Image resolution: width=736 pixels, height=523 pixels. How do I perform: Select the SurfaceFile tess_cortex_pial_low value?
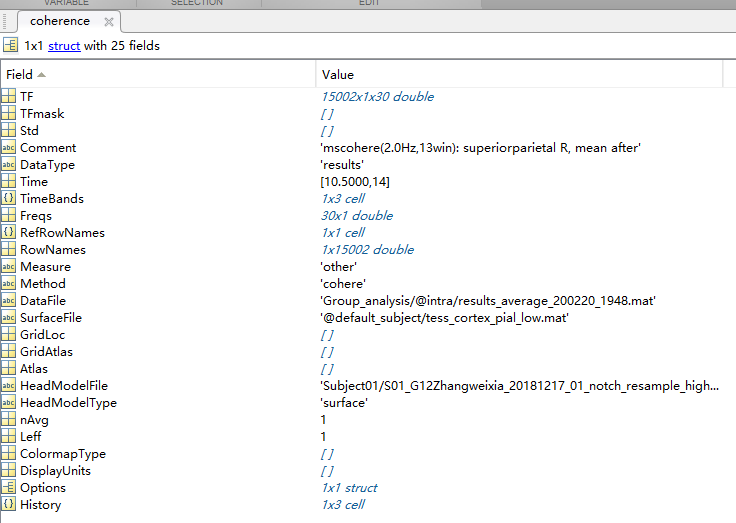pos(444,318)
